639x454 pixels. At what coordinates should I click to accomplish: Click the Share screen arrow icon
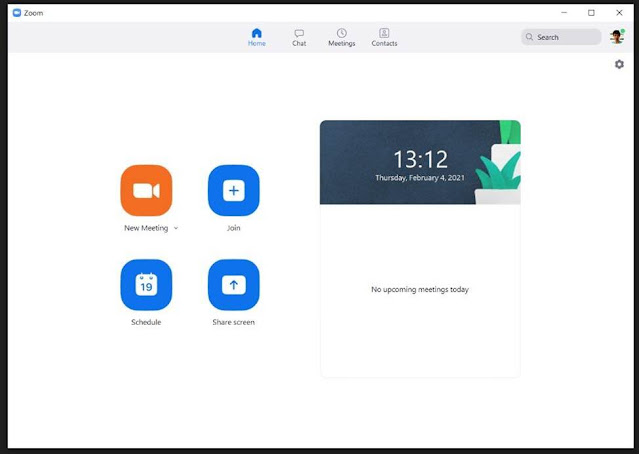point(234,285)
